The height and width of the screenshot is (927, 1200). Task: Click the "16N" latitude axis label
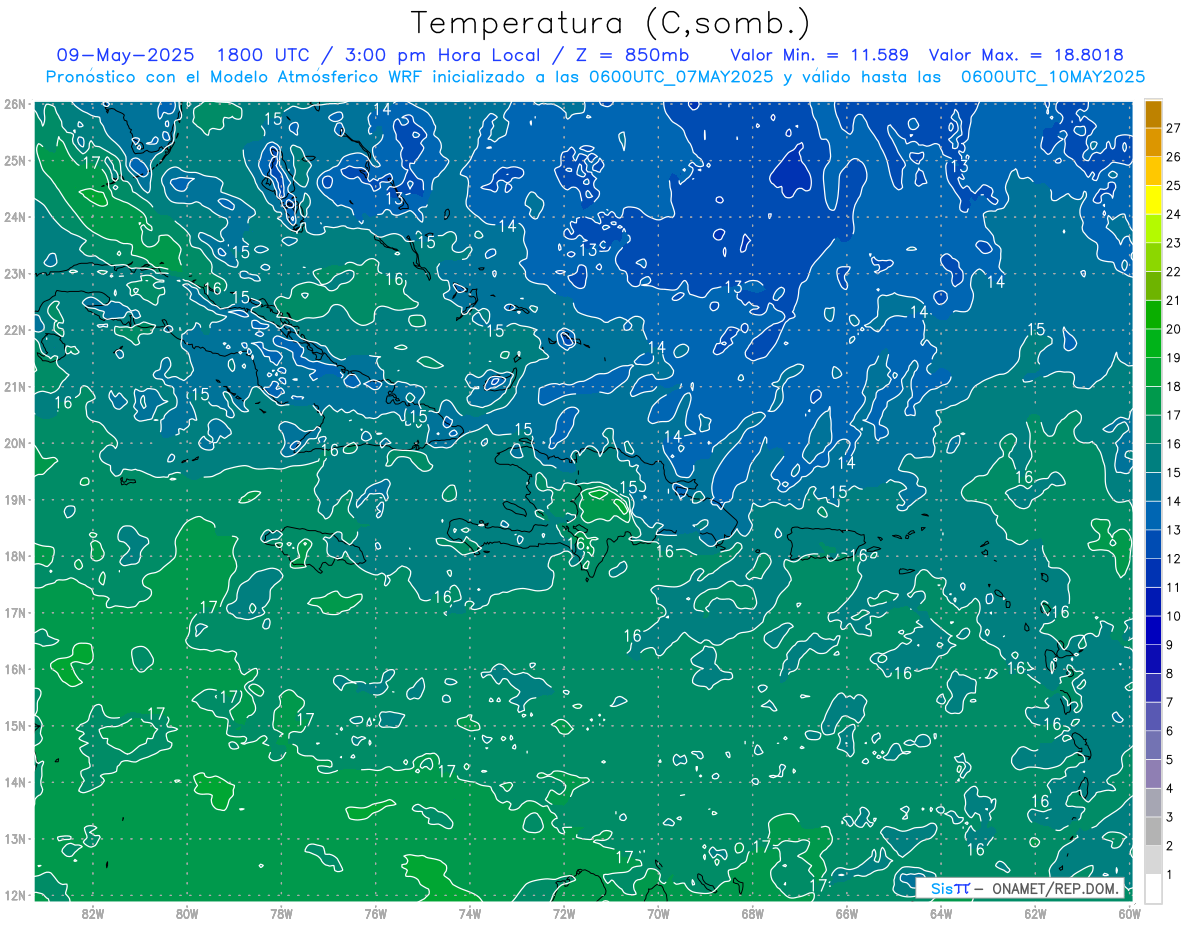(15, 669)
